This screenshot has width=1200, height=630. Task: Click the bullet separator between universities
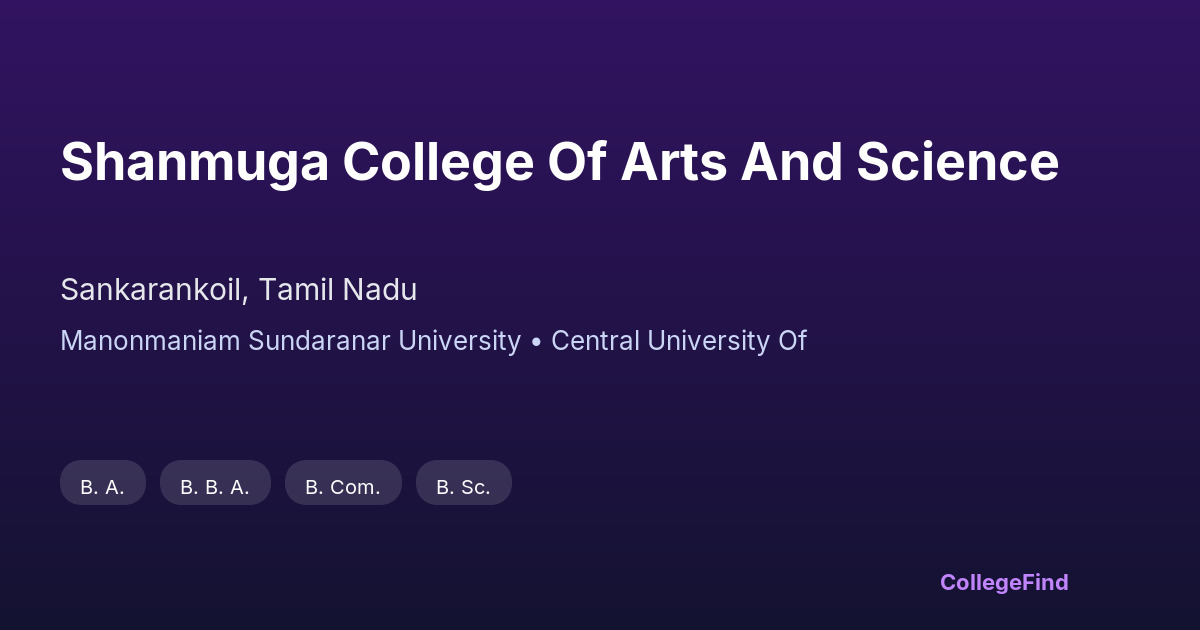[x=536, y=341]
